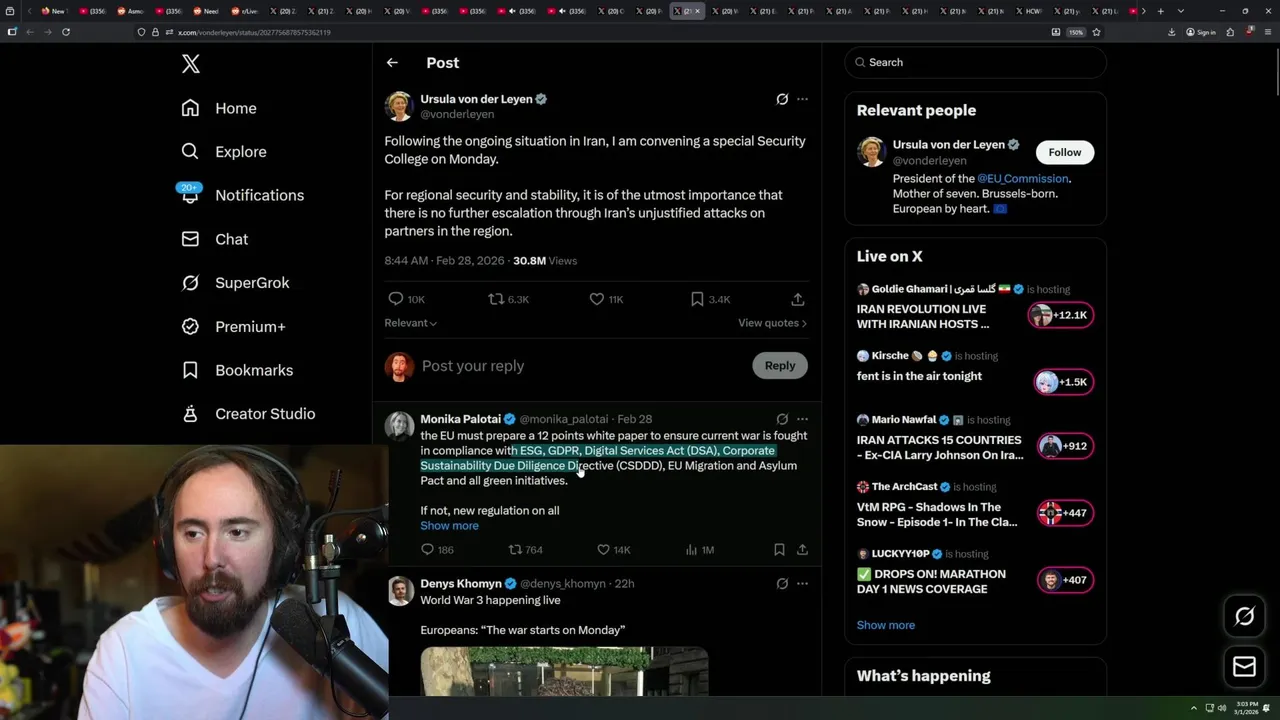The height and width of the screenshot is (720, 1280).
Task: Open Grok icon on Monika Palotai's reply
Action: pos(782,419)
